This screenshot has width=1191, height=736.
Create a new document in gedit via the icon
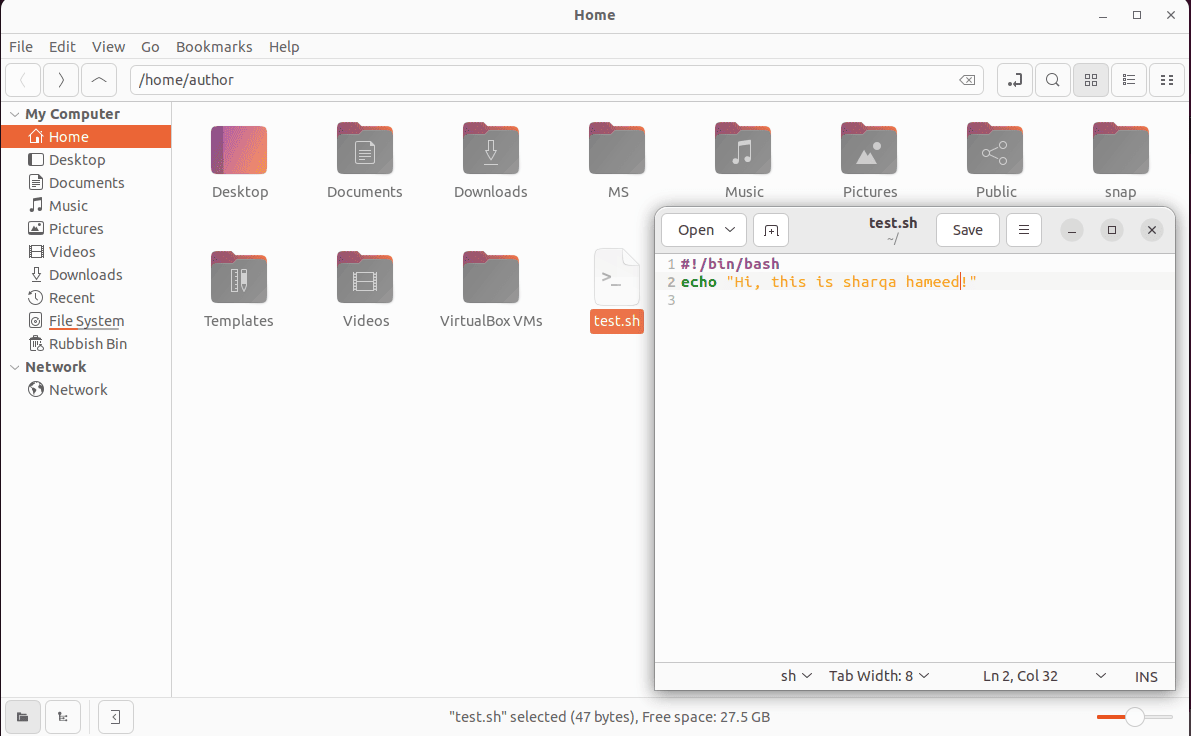[x=770, y=230]
